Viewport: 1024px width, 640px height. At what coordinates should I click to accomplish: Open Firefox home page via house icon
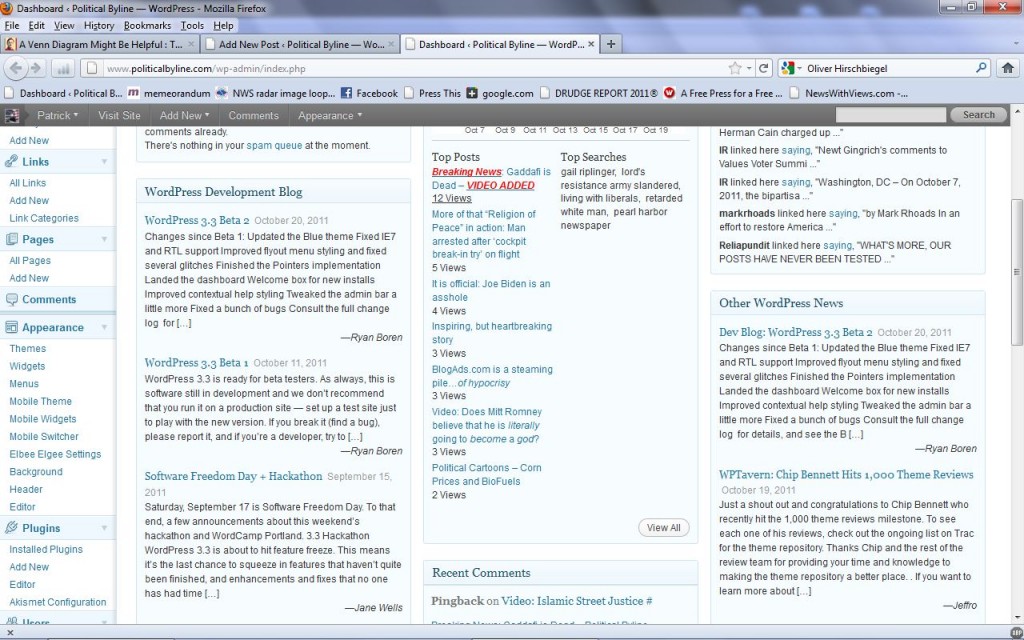(x=1008, y=68)
